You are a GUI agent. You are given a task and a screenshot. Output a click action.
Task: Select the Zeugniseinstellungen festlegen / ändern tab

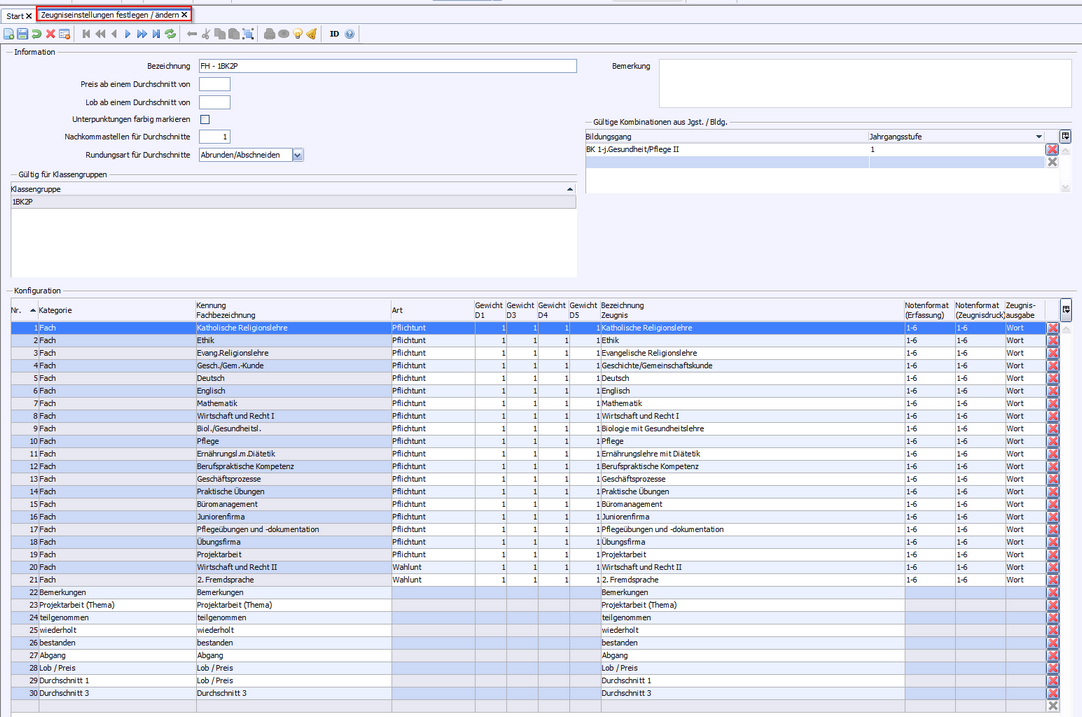coord(109,15)
